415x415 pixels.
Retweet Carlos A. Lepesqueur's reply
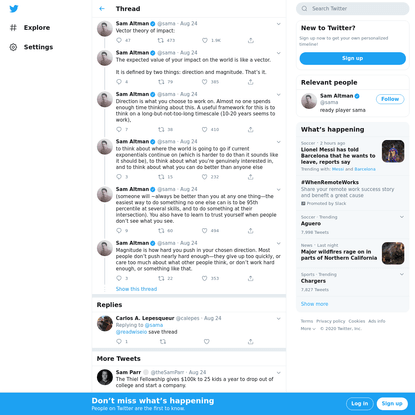click(163, 341)
